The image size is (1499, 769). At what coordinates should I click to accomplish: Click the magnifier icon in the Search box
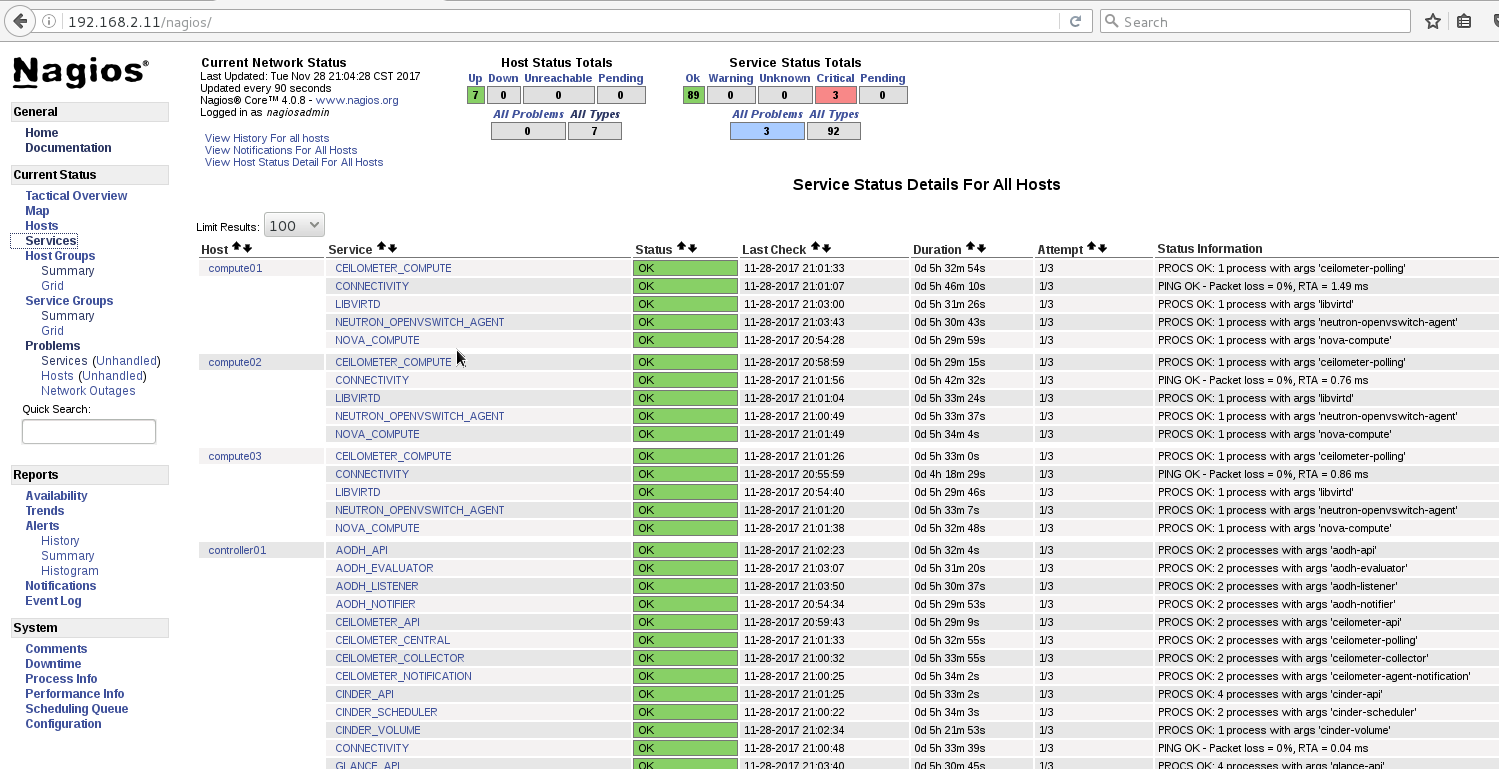click(1111, 21)
